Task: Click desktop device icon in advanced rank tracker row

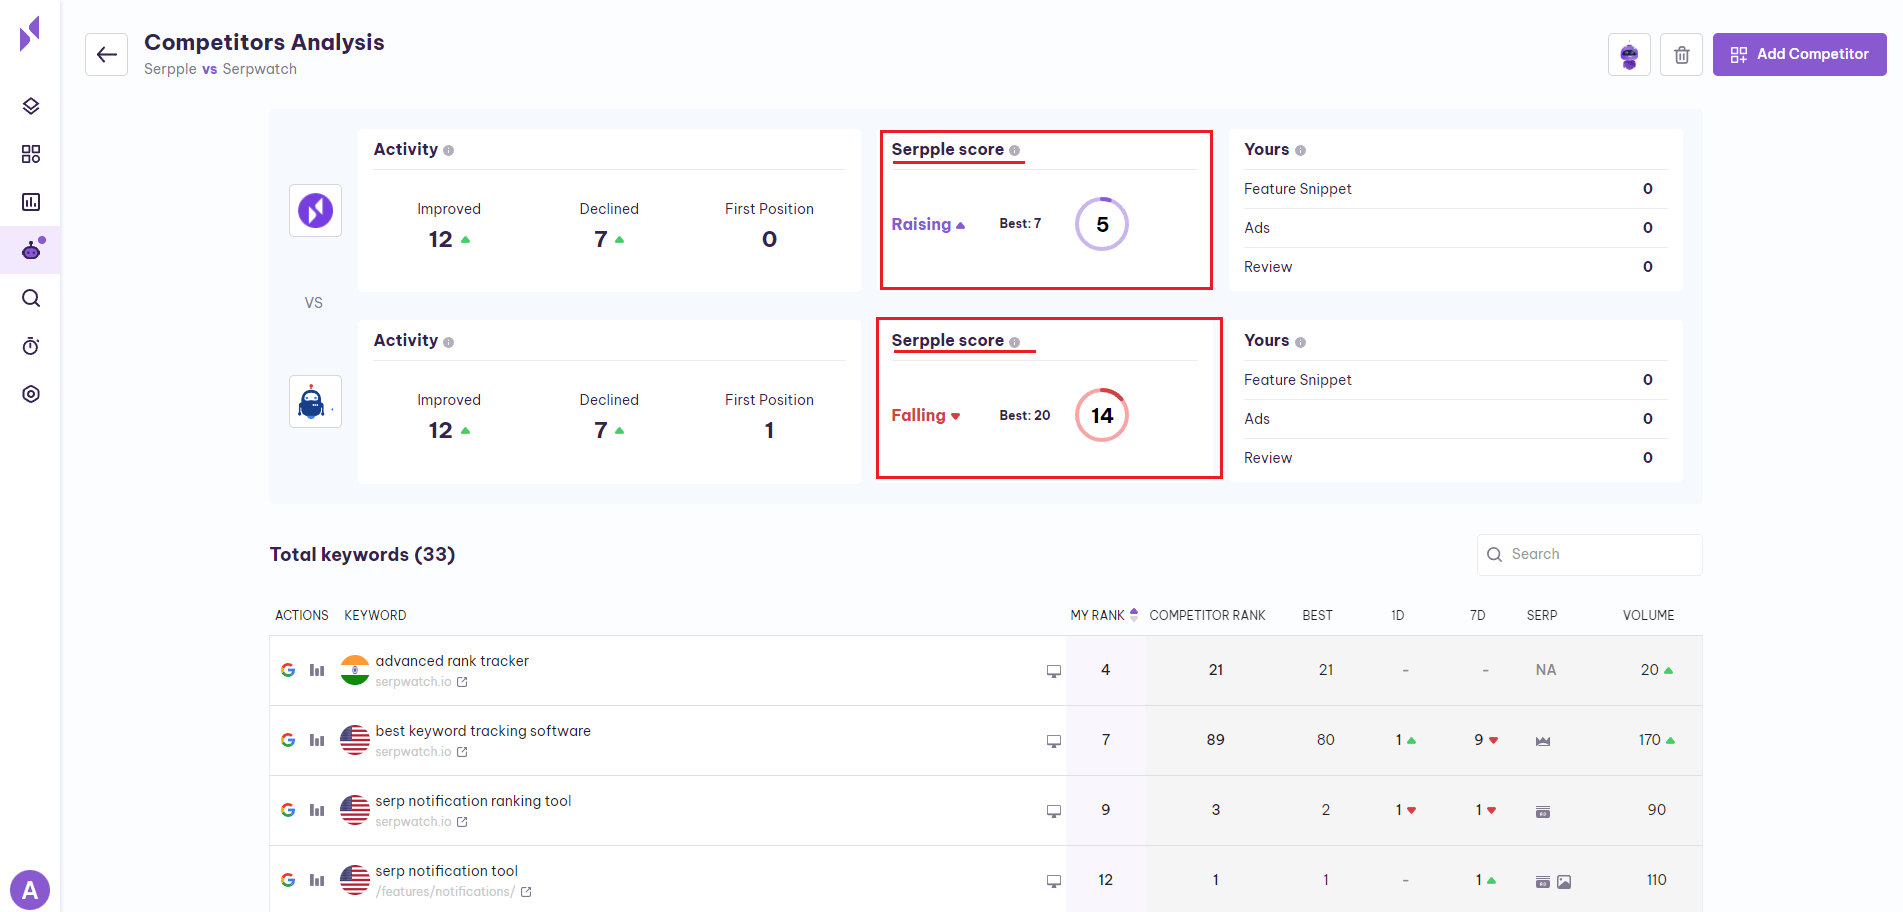Action: click(x=1053, y=671)
